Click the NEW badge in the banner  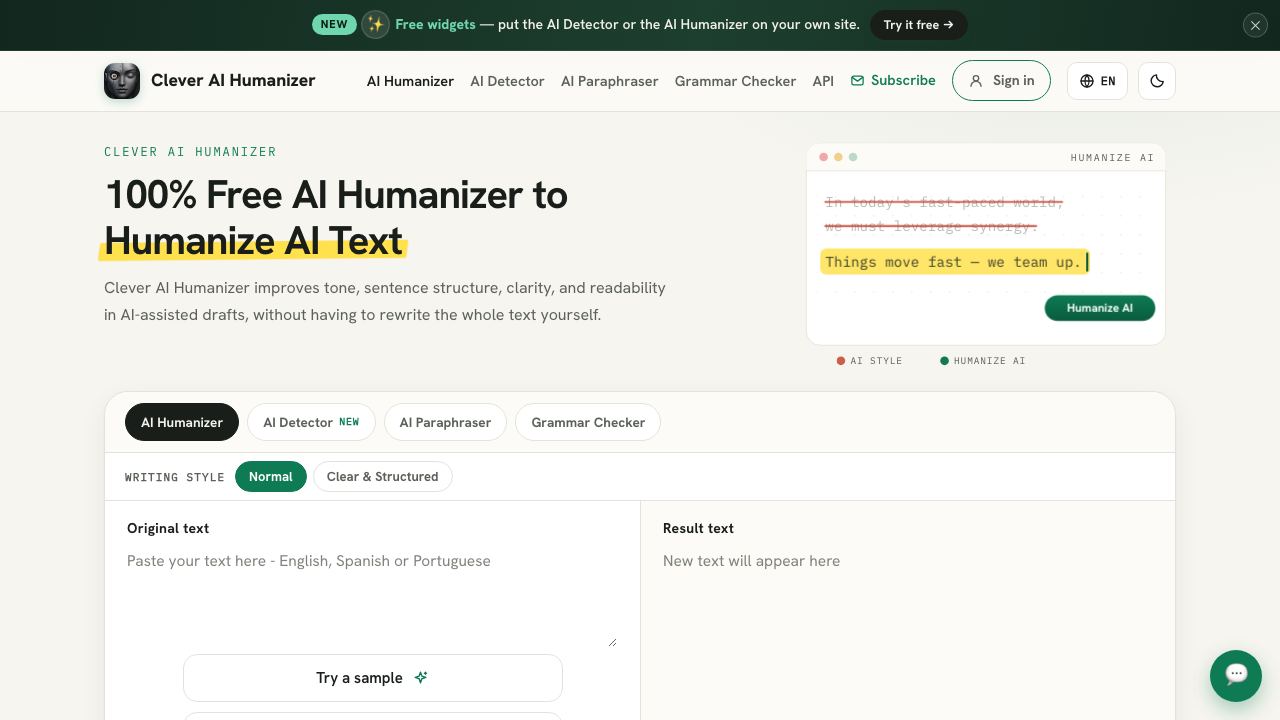[334, 25]
